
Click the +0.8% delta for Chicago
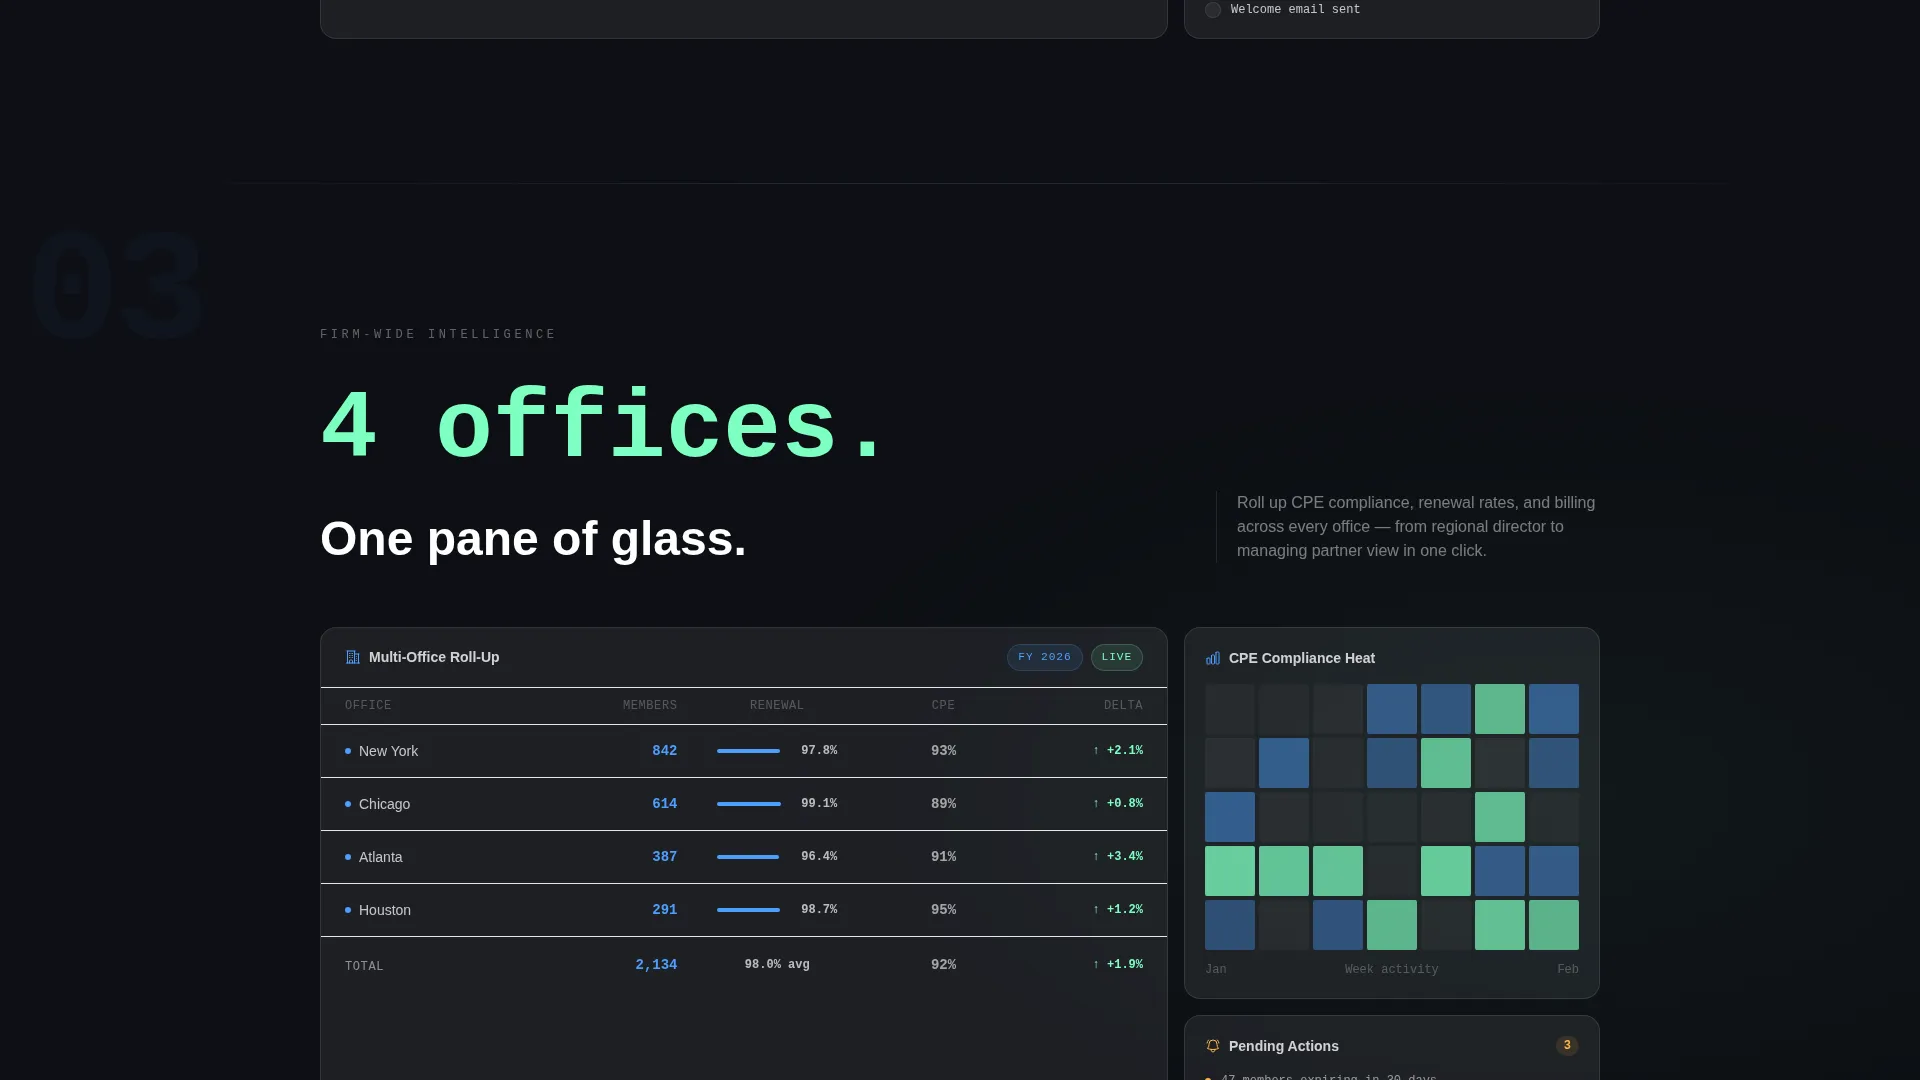coord(1118,804)
